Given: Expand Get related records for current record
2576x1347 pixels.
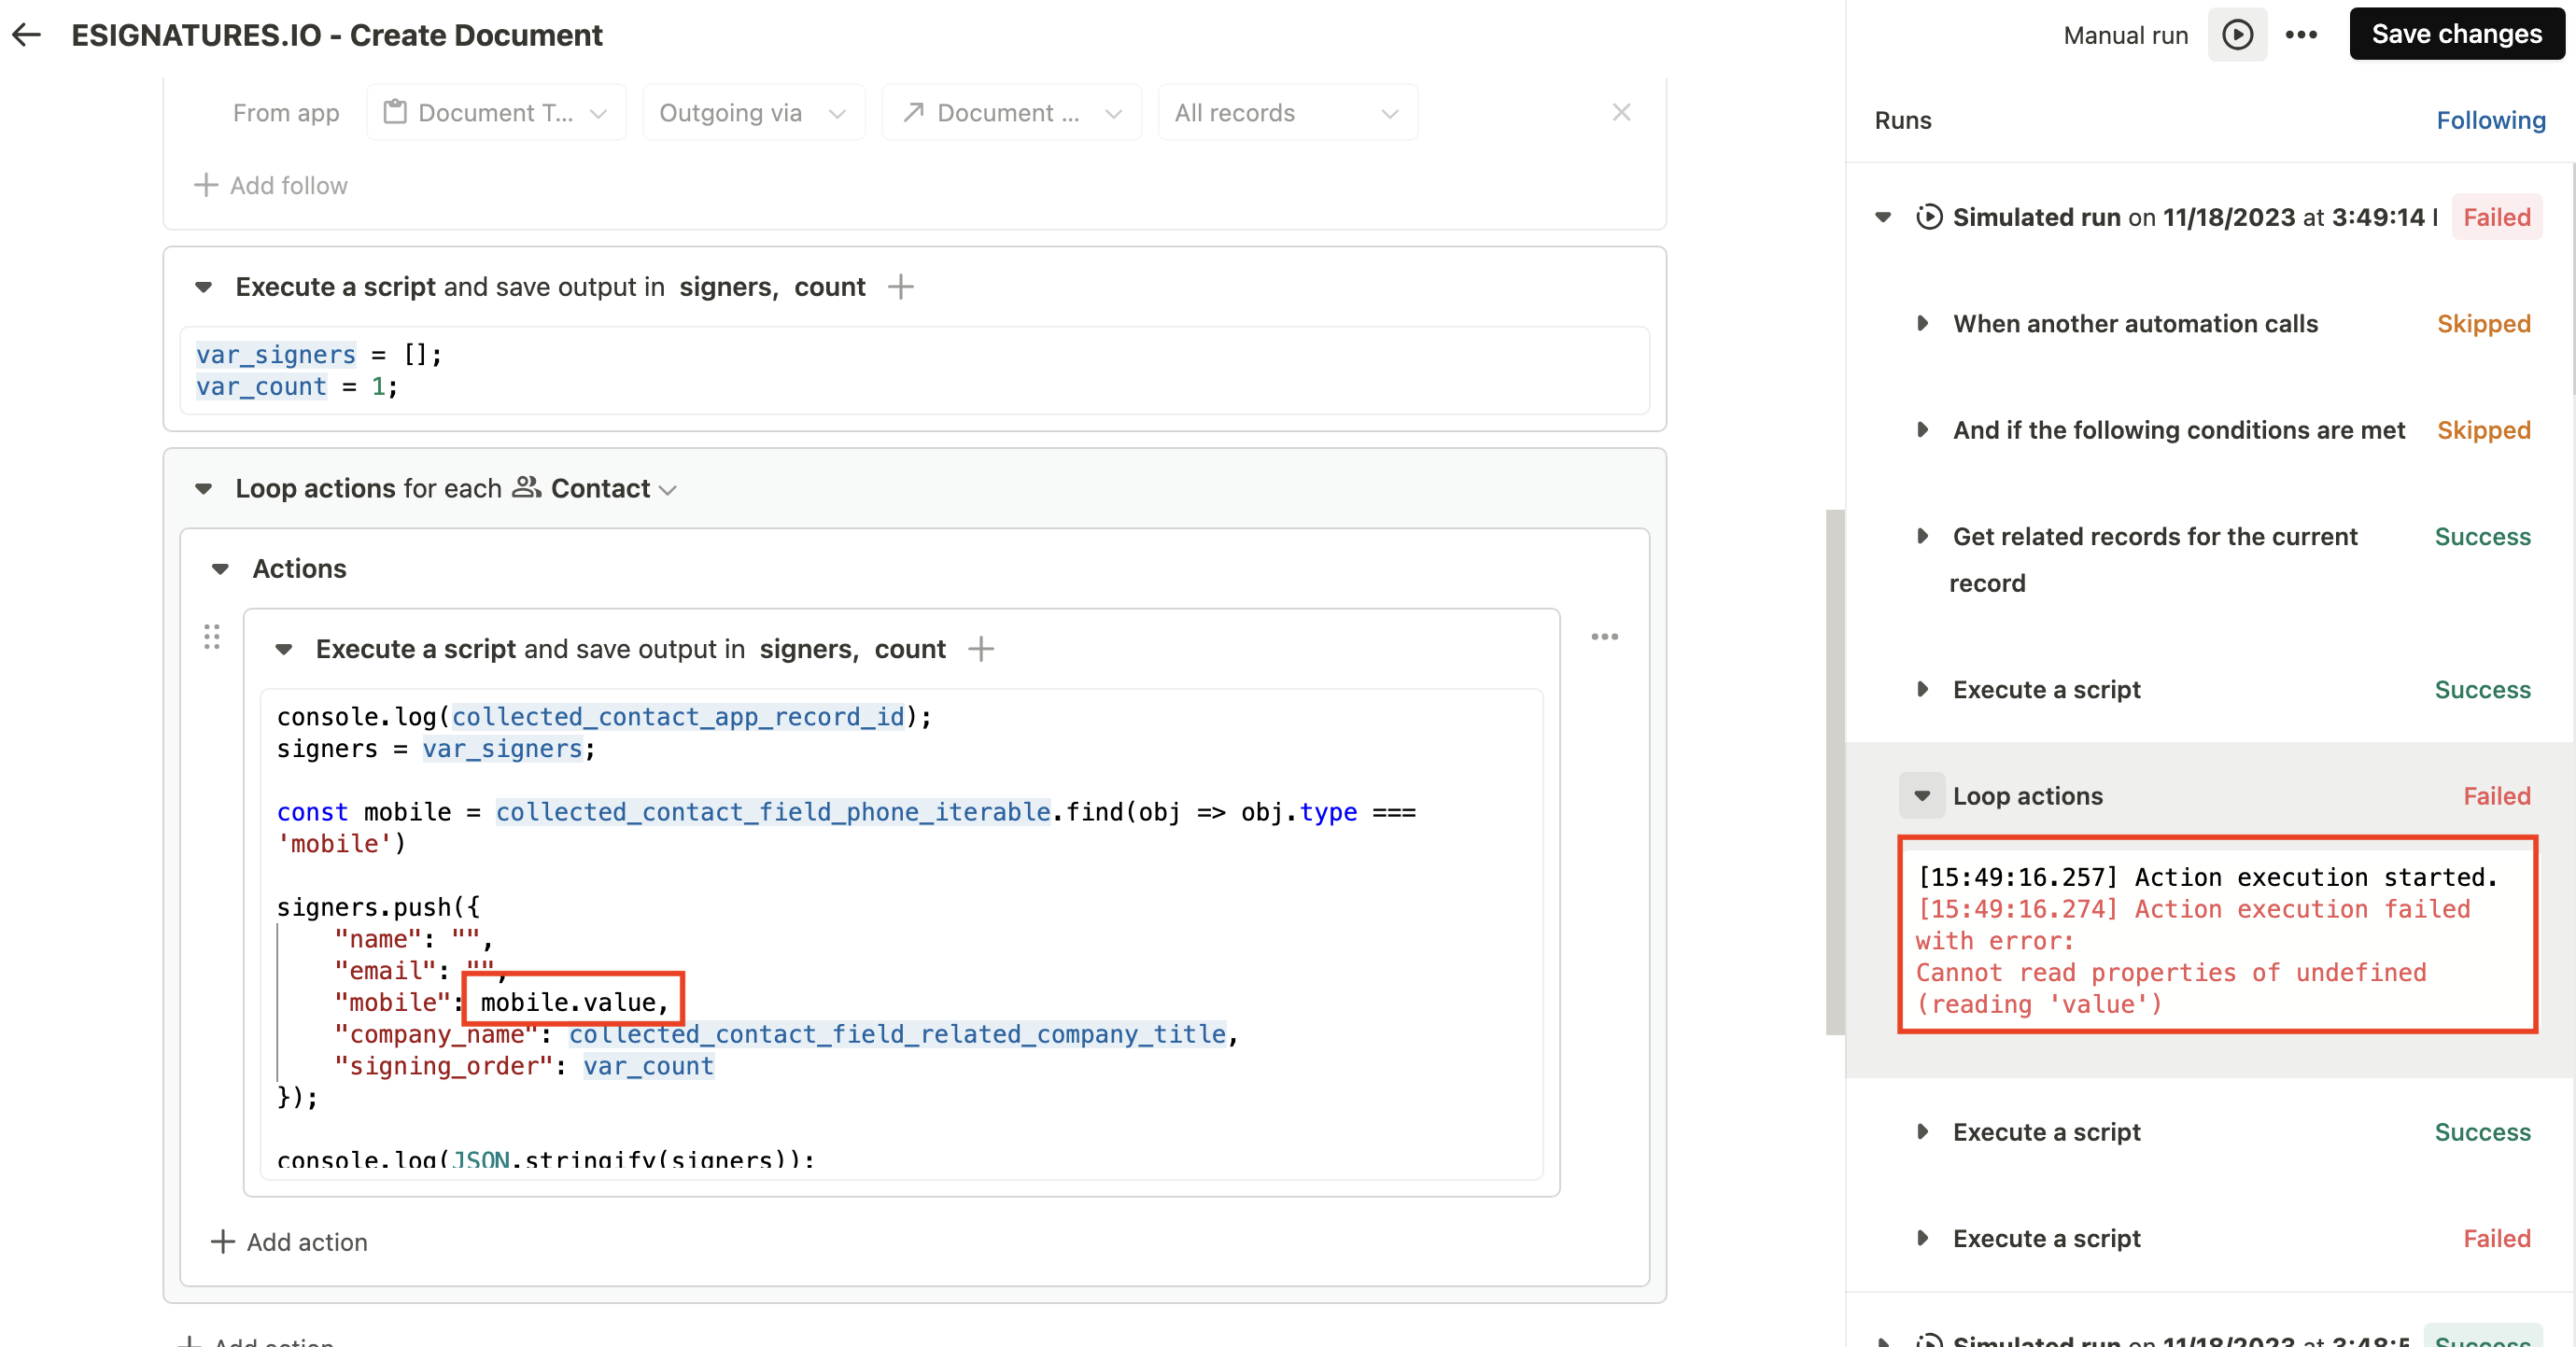Looking at the screenshot, I should 1922,536.
